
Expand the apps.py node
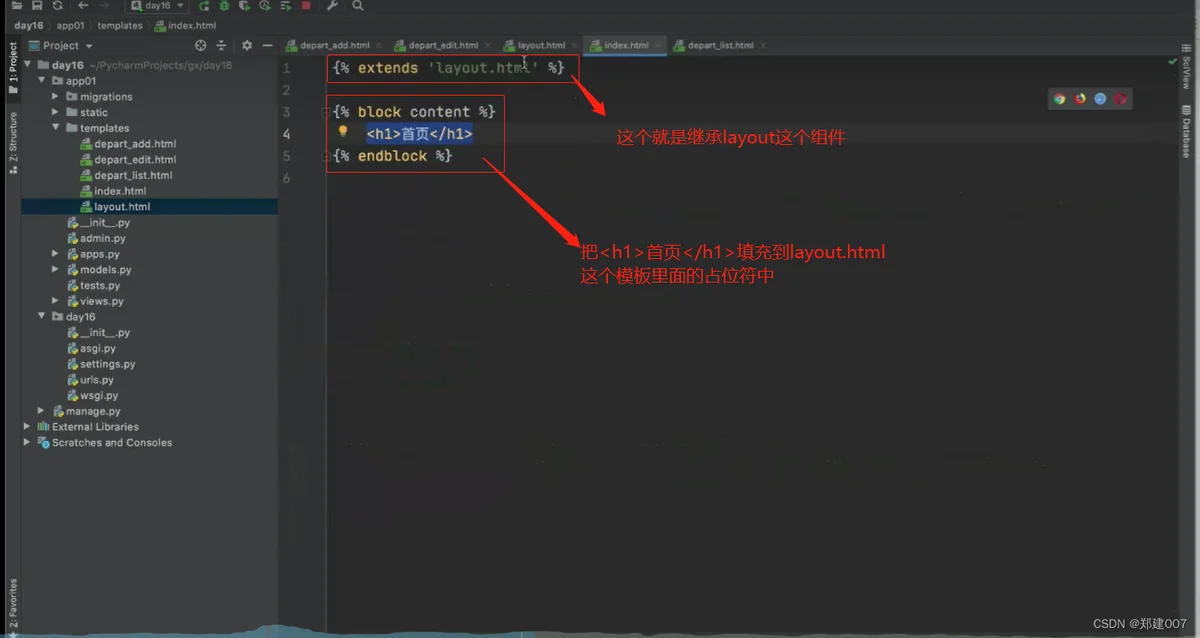(x=56, y=254)
